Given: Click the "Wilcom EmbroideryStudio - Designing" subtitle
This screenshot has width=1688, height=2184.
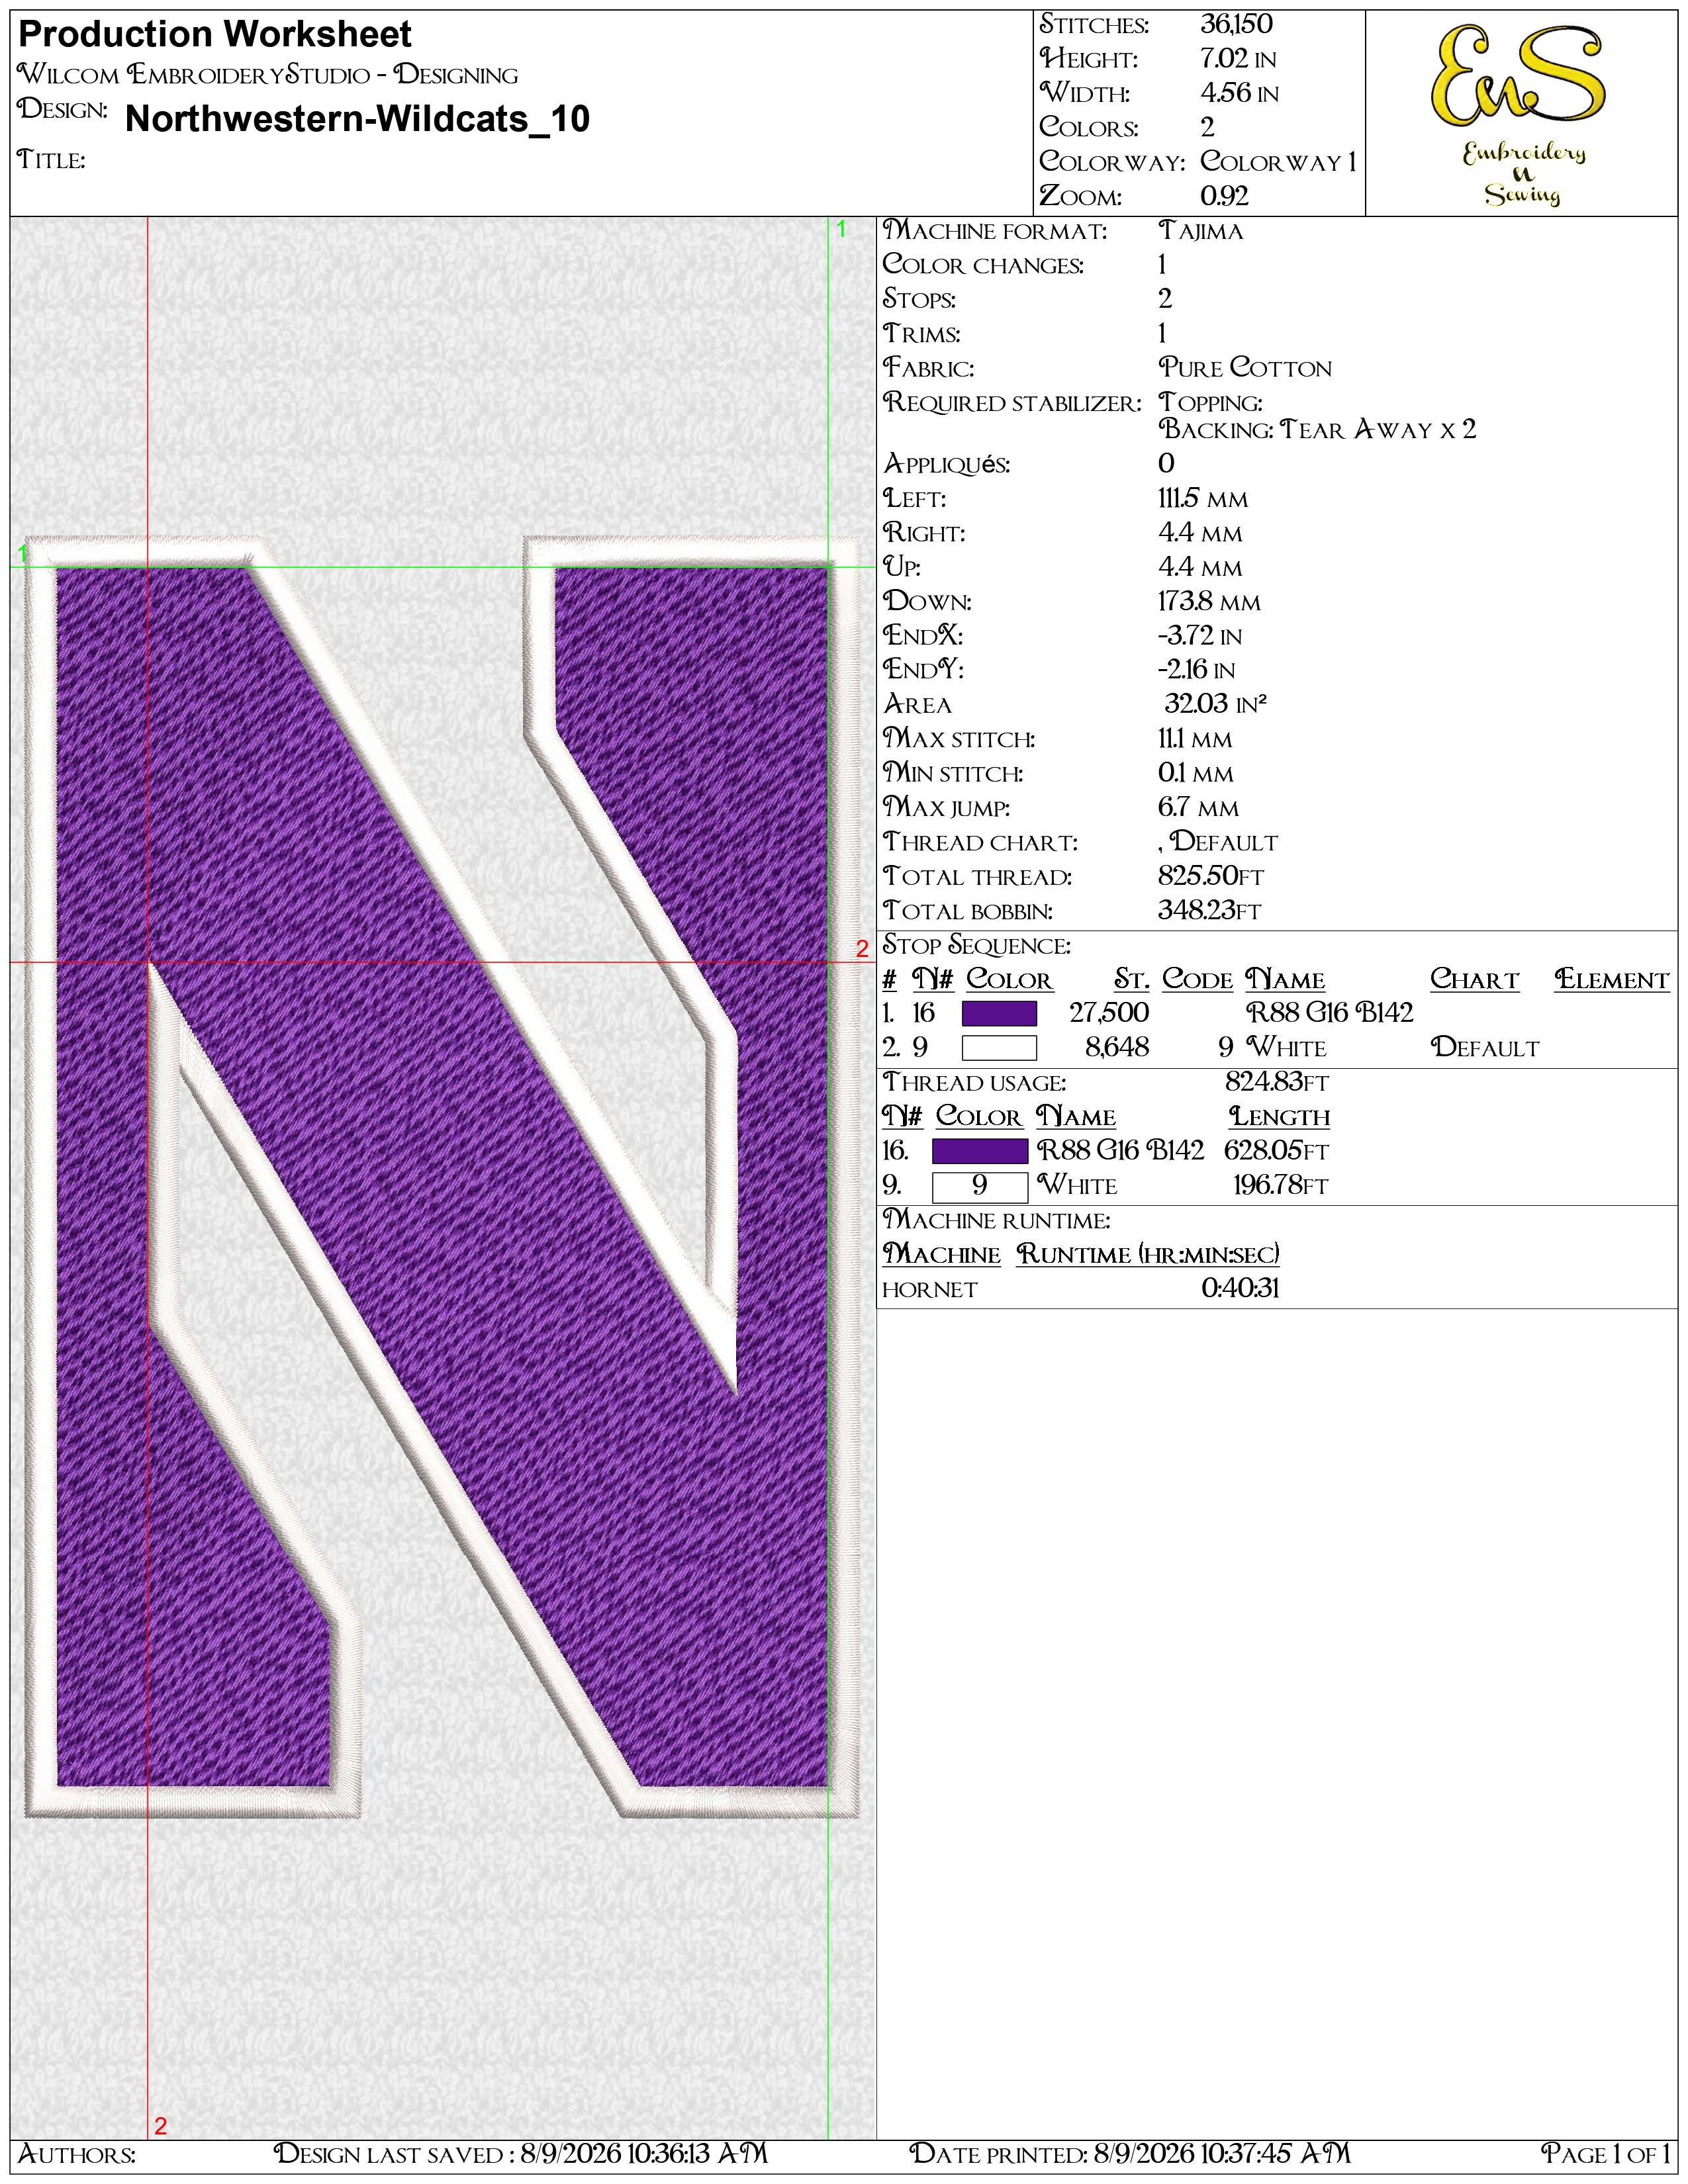Looking at the screenshot, I should point(268,75).
